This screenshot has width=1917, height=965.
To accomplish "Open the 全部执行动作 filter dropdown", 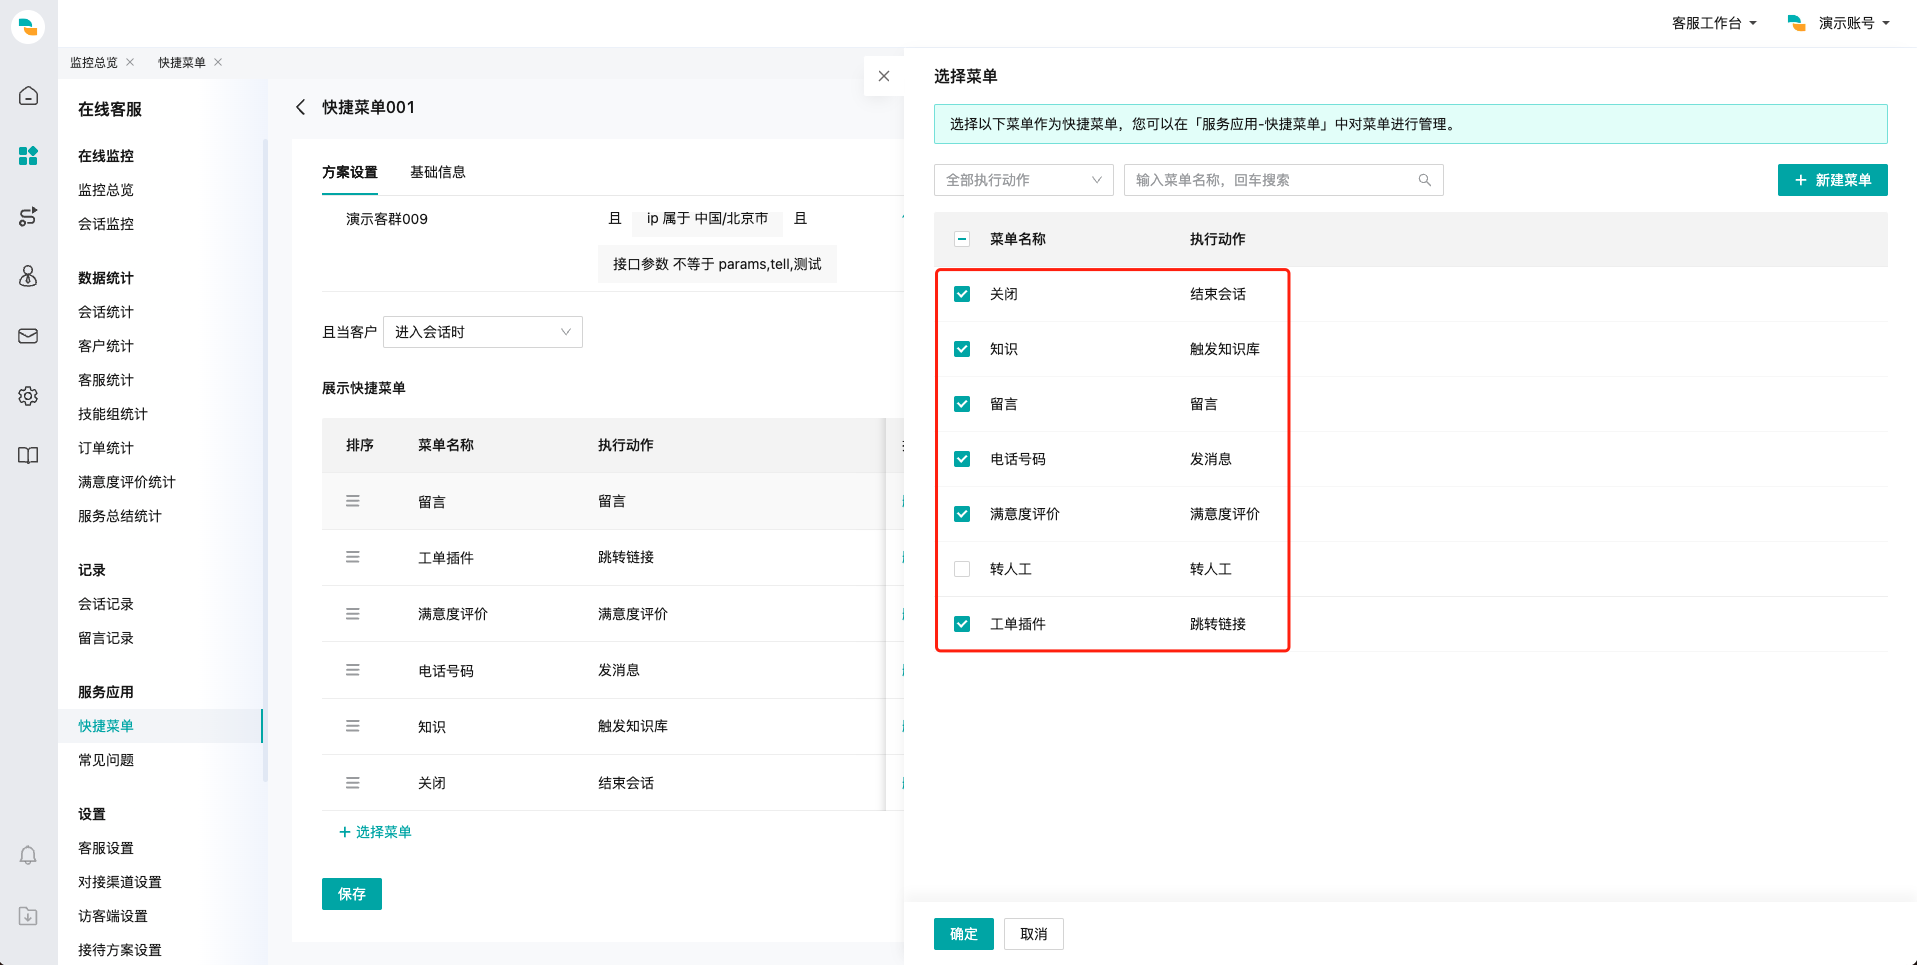I will (1024, 180).
